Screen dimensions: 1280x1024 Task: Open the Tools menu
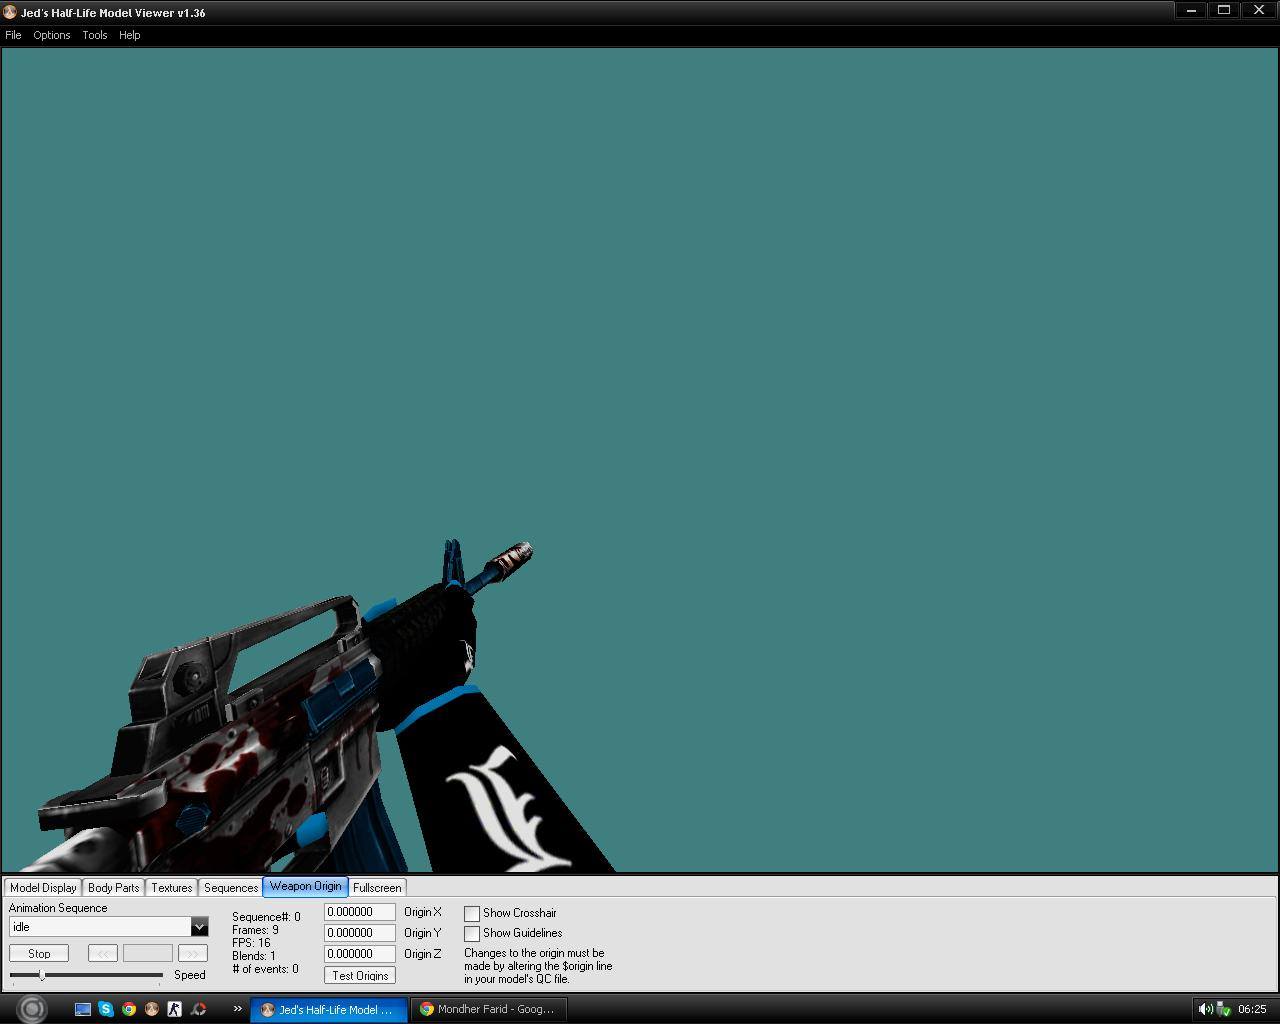click(95, 35)
